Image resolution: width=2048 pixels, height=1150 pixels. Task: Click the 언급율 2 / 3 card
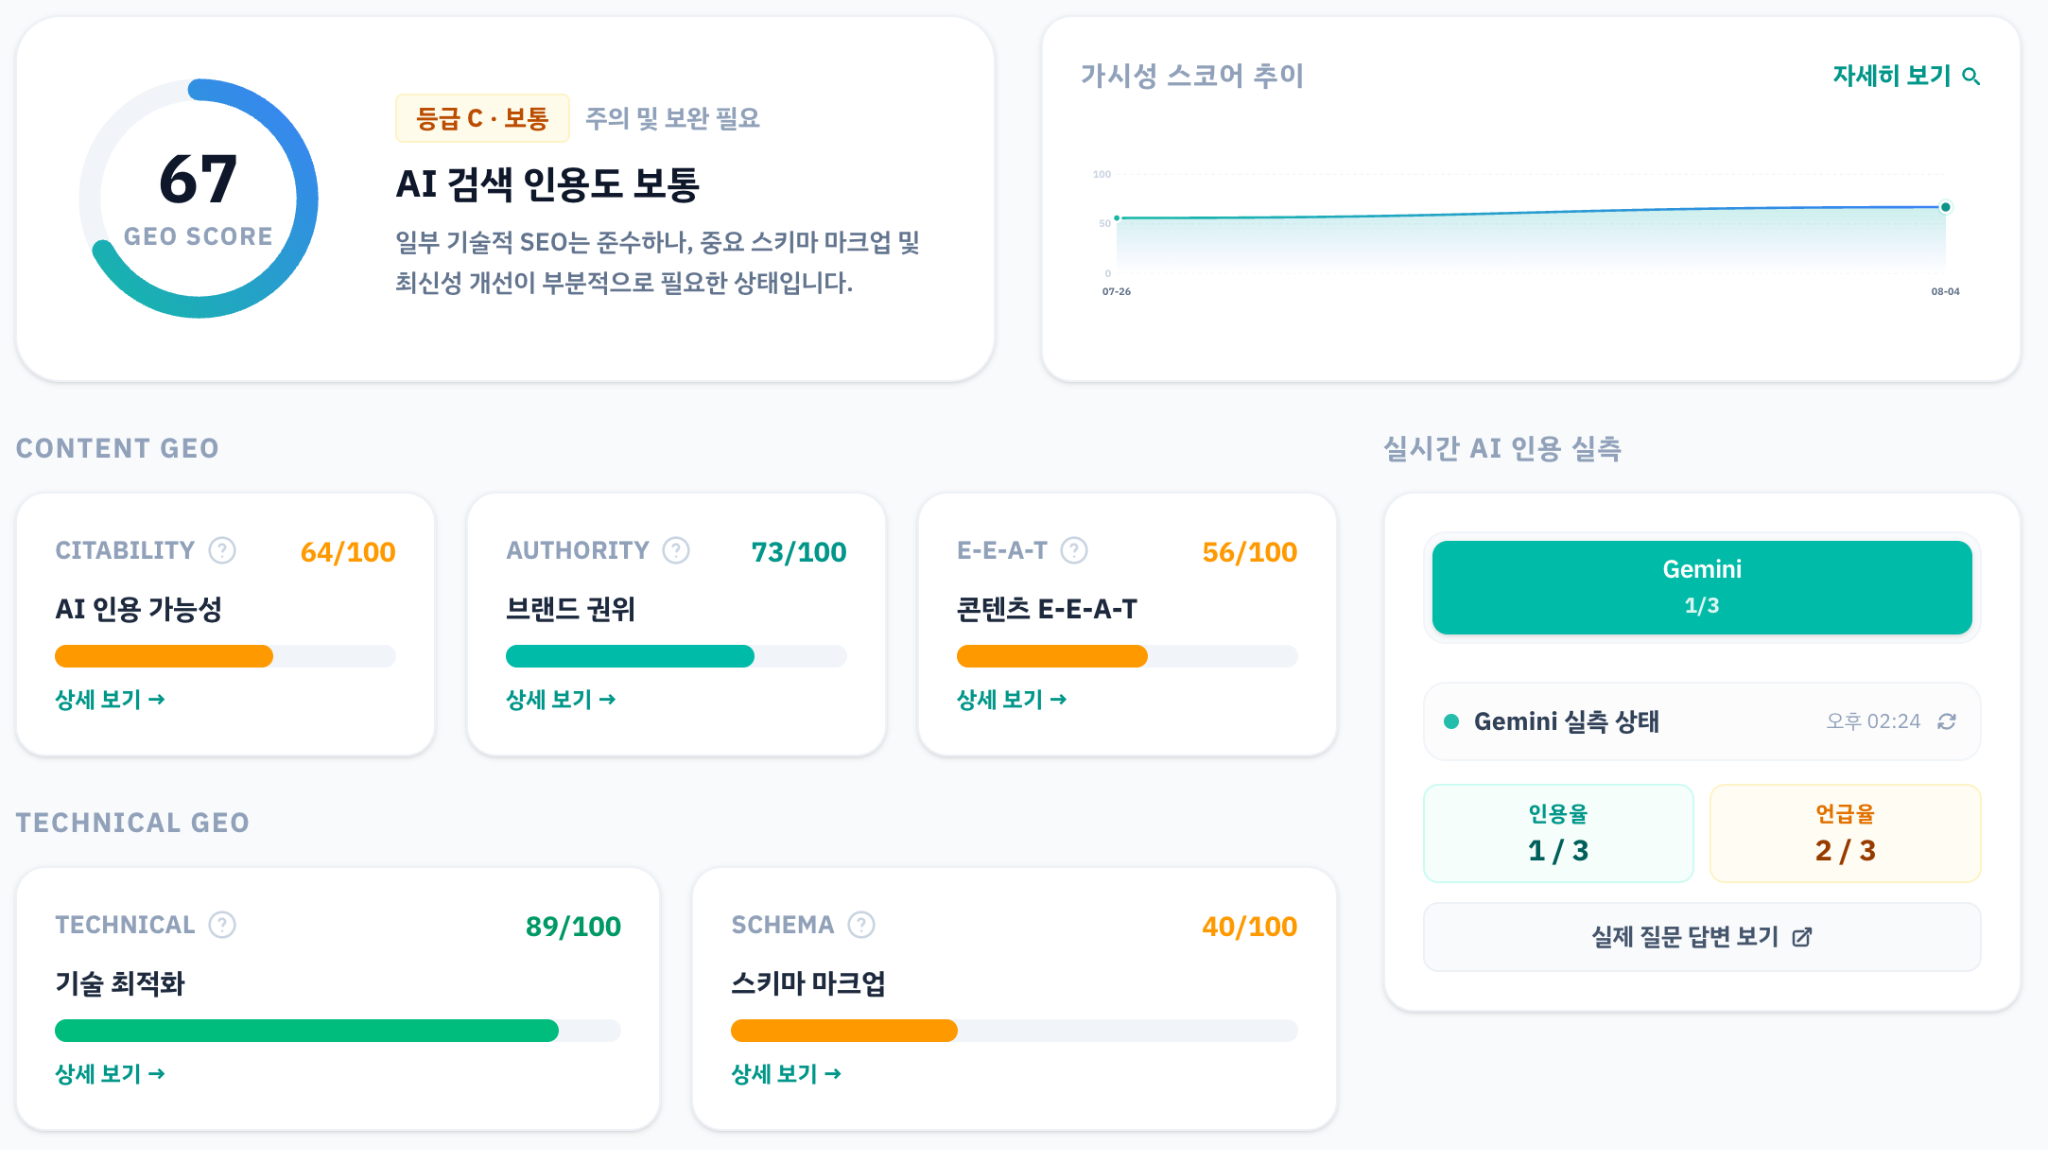1845,833
